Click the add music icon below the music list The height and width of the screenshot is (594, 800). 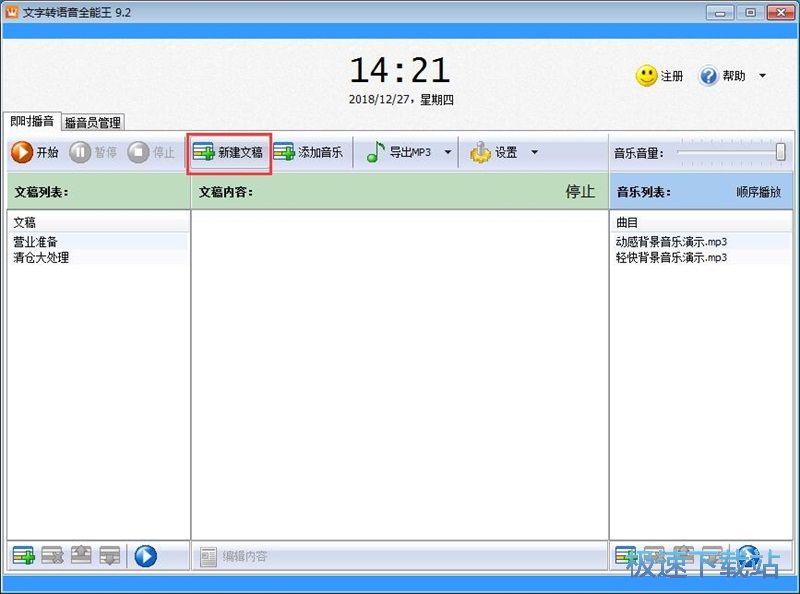[x=625, y=555]
